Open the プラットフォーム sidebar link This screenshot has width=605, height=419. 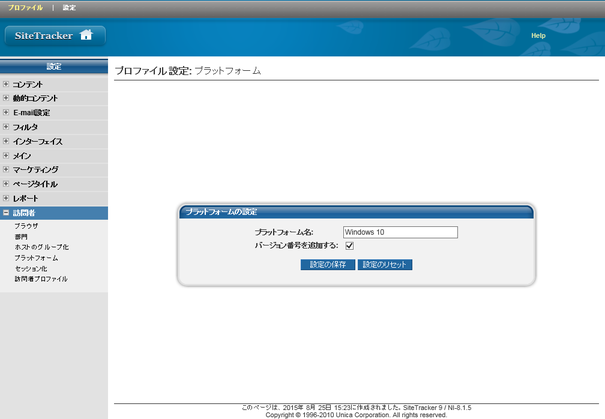point(36,258)
